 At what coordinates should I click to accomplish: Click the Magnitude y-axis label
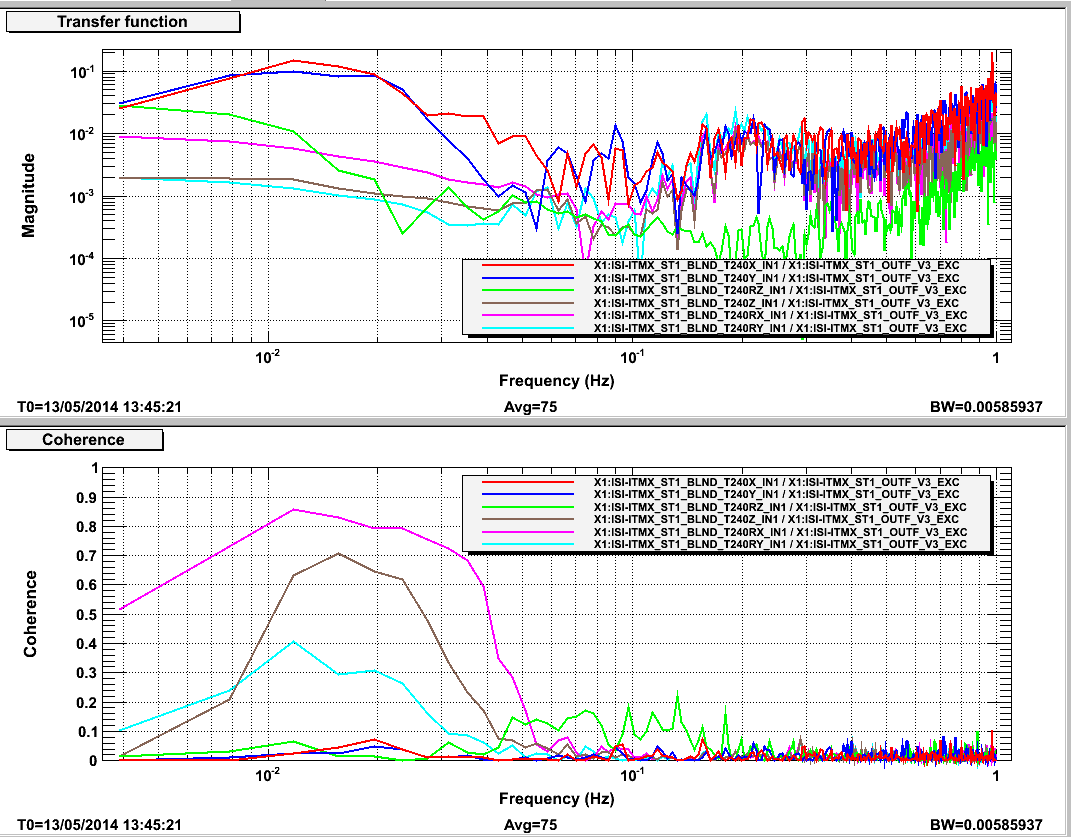28,195
